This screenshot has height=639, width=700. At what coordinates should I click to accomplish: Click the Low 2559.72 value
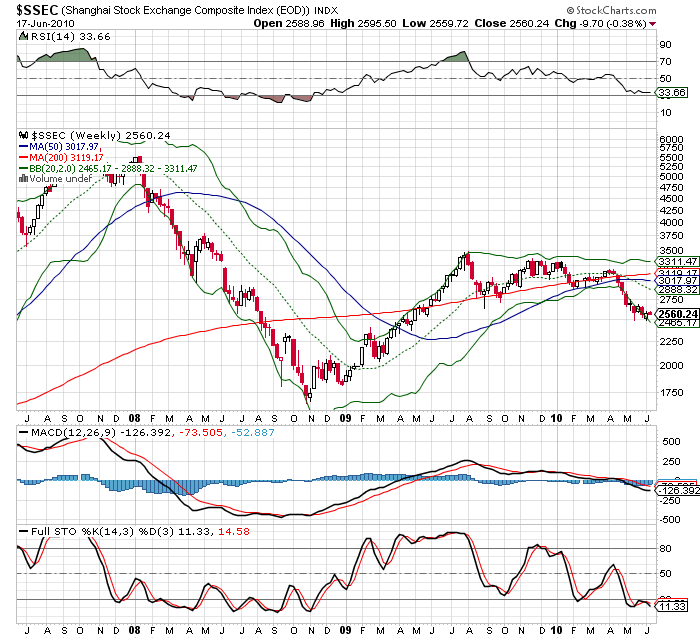point(435,23)
